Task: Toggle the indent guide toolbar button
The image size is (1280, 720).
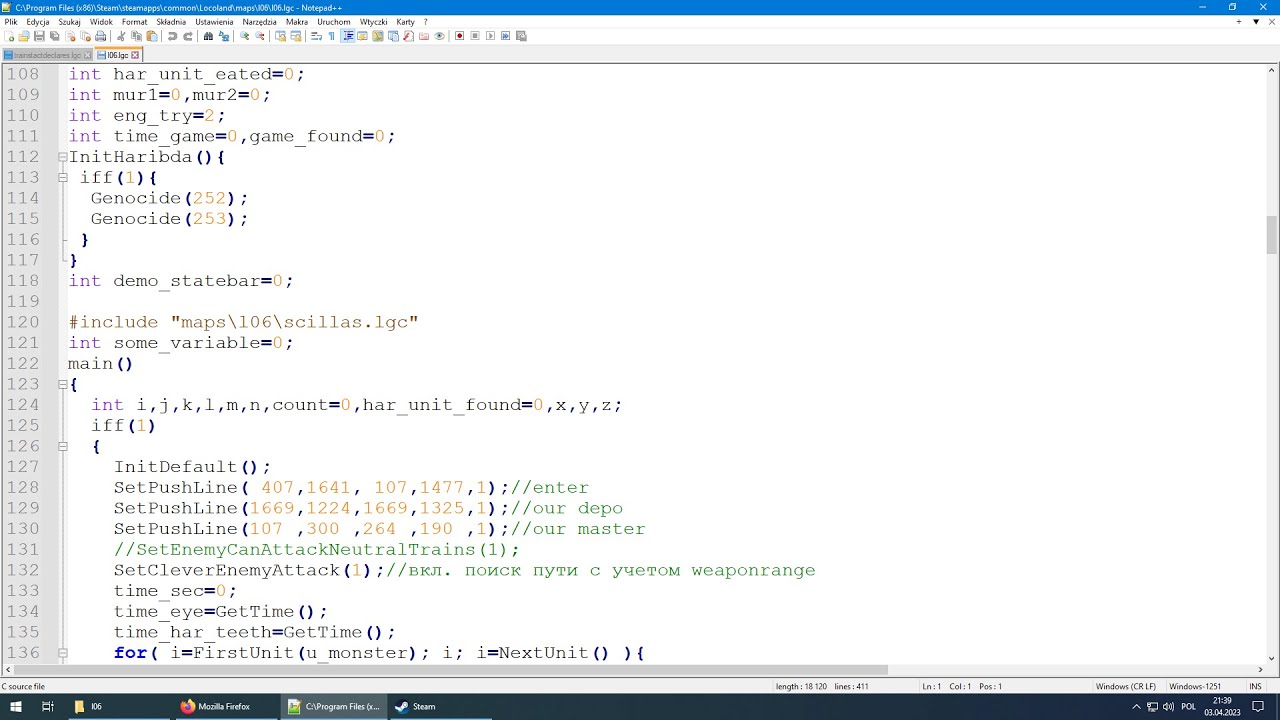Action: pos(348,36)
